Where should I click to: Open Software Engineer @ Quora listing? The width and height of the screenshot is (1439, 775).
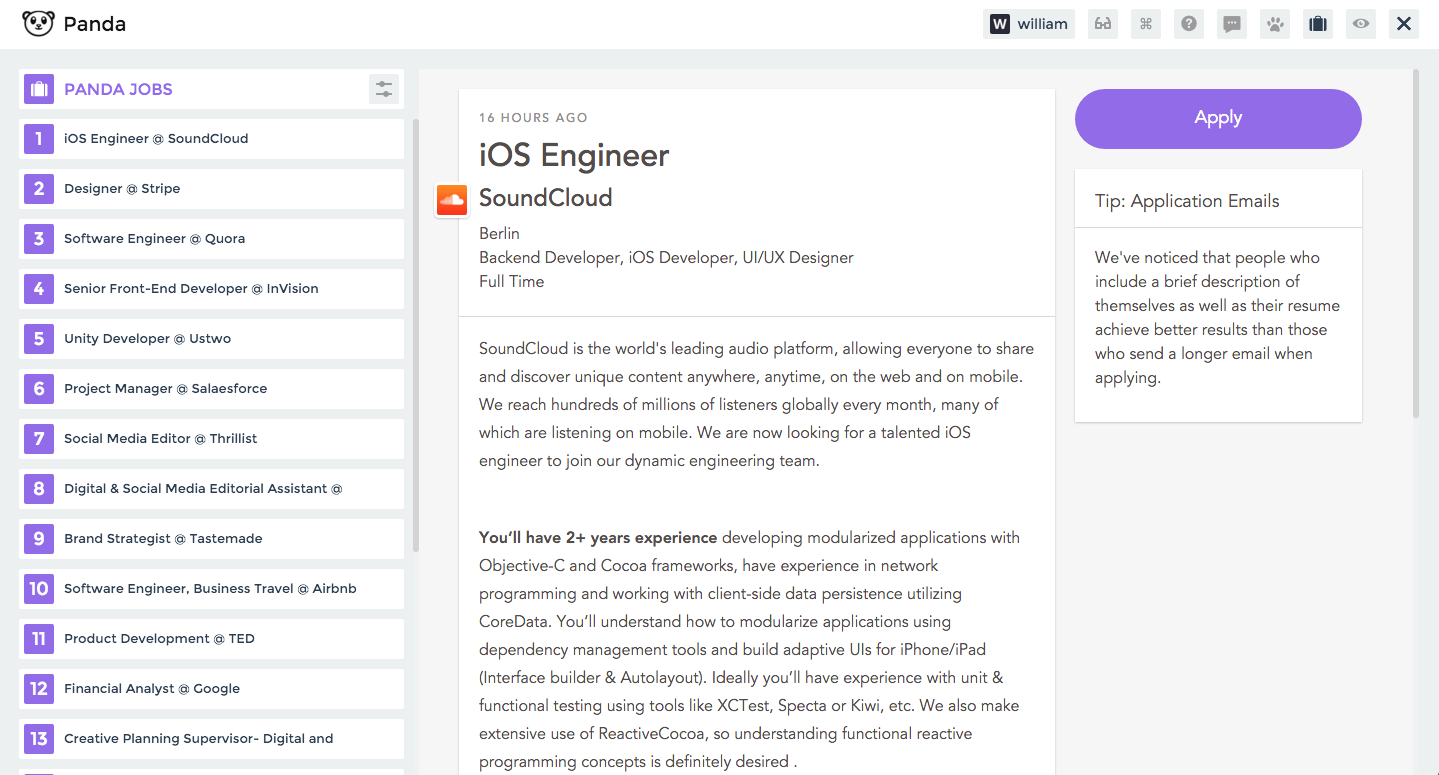pos(212,239)
